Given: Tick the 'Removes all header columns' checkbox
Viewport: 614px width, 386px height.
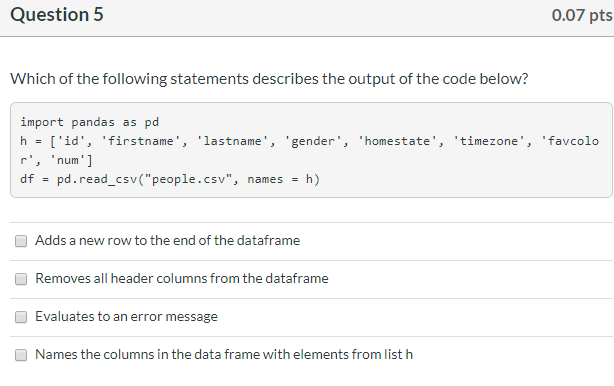Looking at the screenshot, I should point(21,279).
